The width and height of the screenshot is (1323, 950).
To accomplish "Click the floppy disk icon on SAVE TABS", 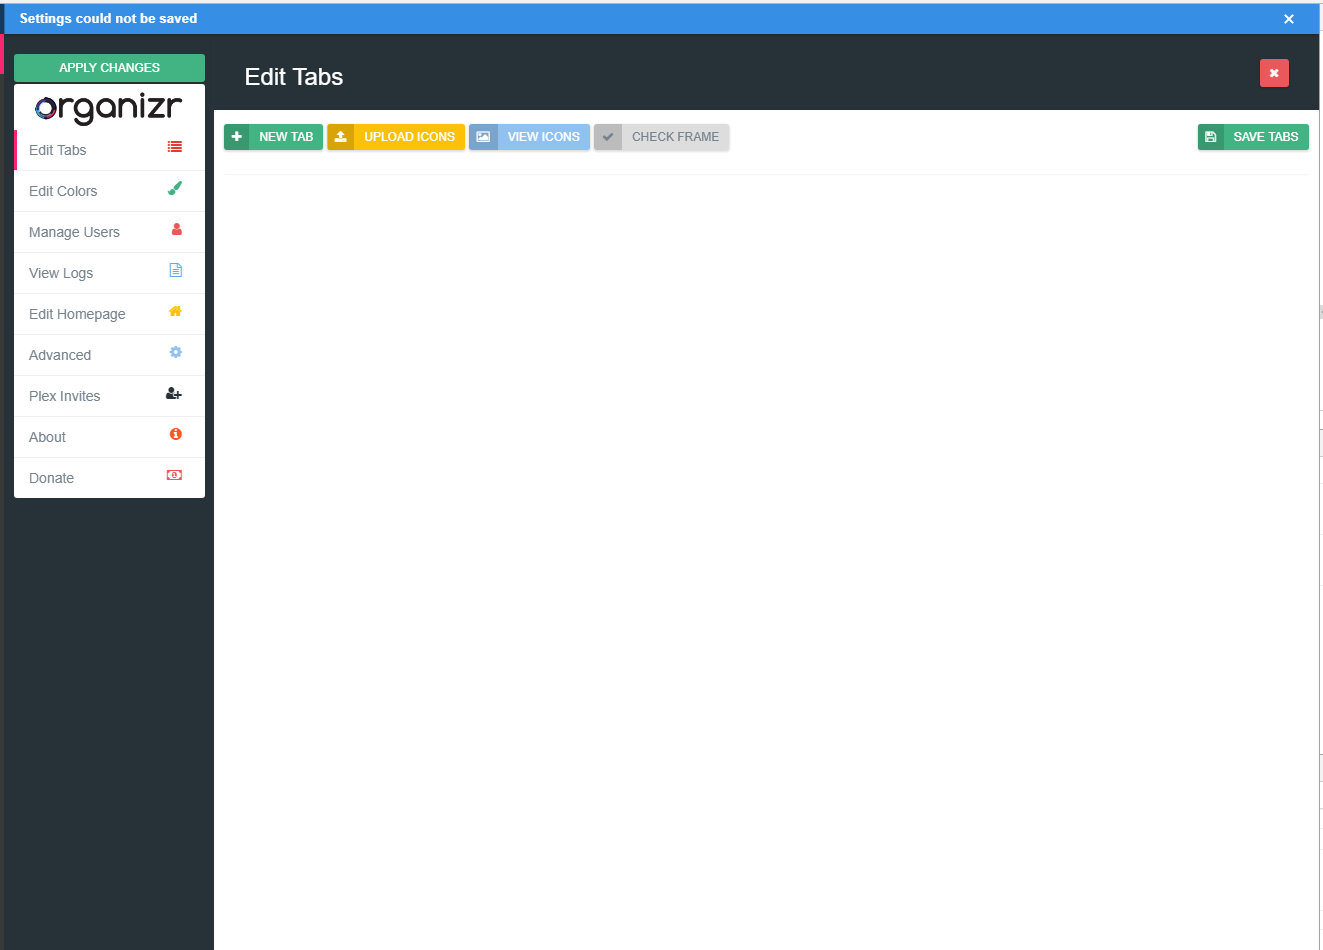I will (1212, 136).
